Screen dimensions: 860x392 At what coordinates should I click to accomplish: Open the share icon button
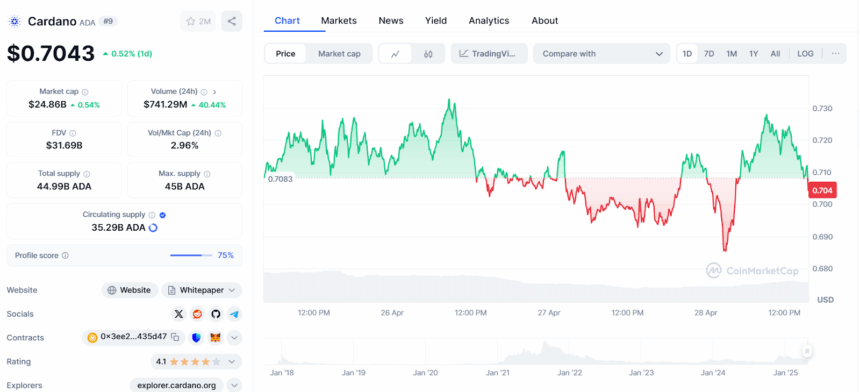(231, 21)
